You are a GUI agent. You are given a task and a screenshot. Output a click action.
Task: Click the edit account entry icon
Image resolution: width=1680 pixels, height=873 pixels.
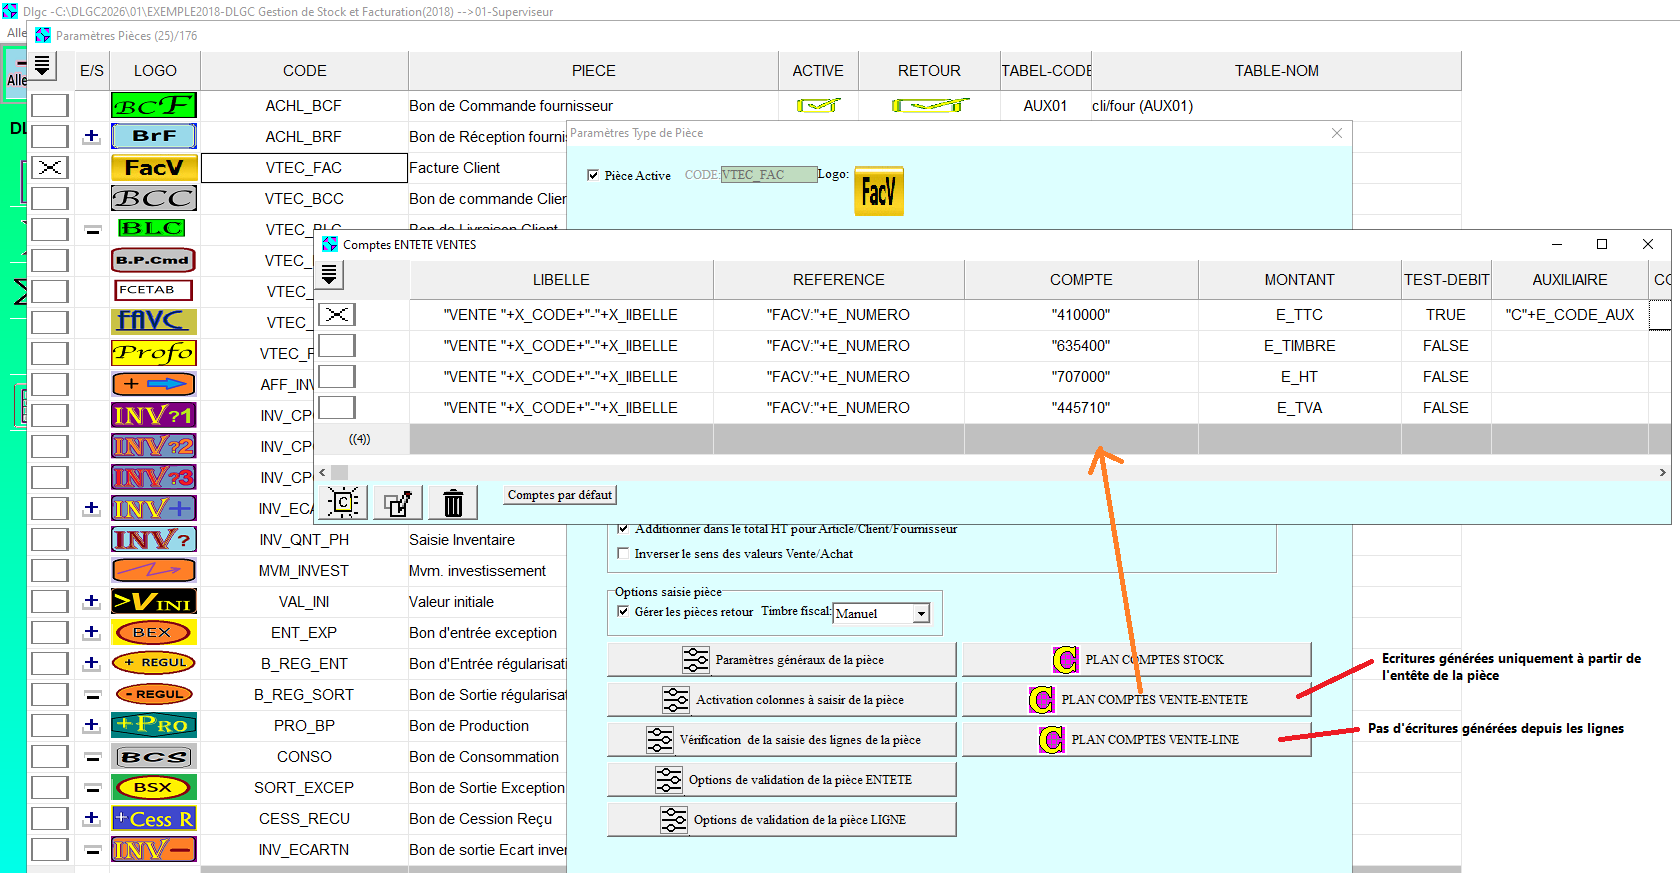398,502
